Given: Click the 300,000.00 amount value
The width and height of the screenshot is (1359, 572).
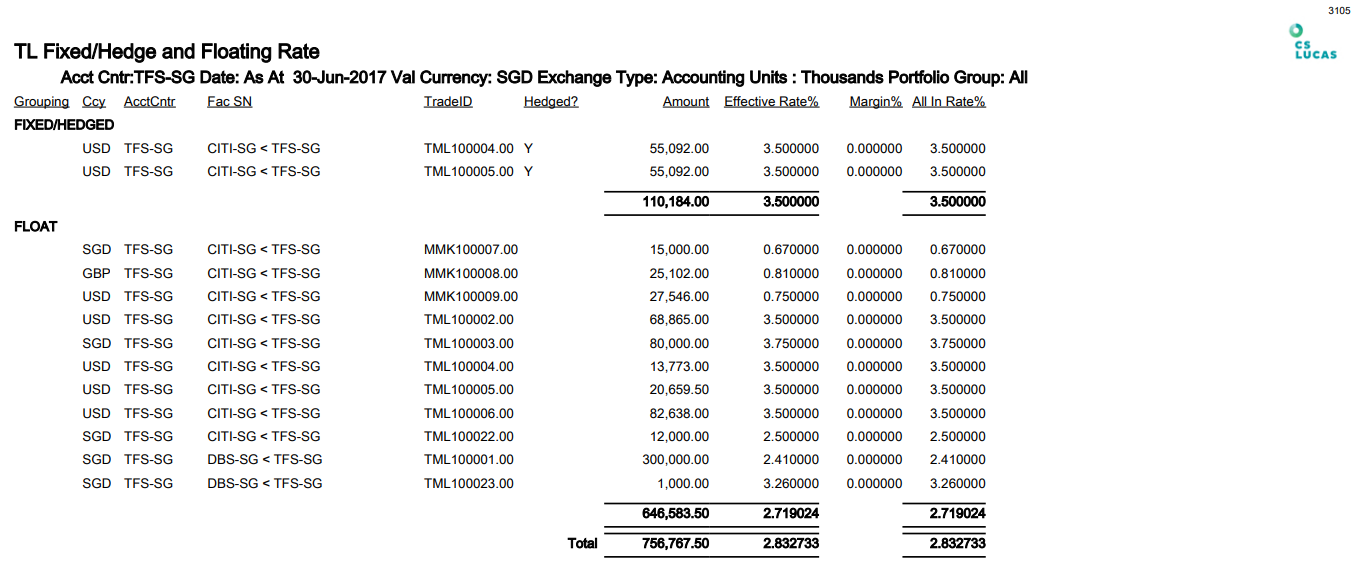Looking at the screenshot, I should (x=675, y=460).
